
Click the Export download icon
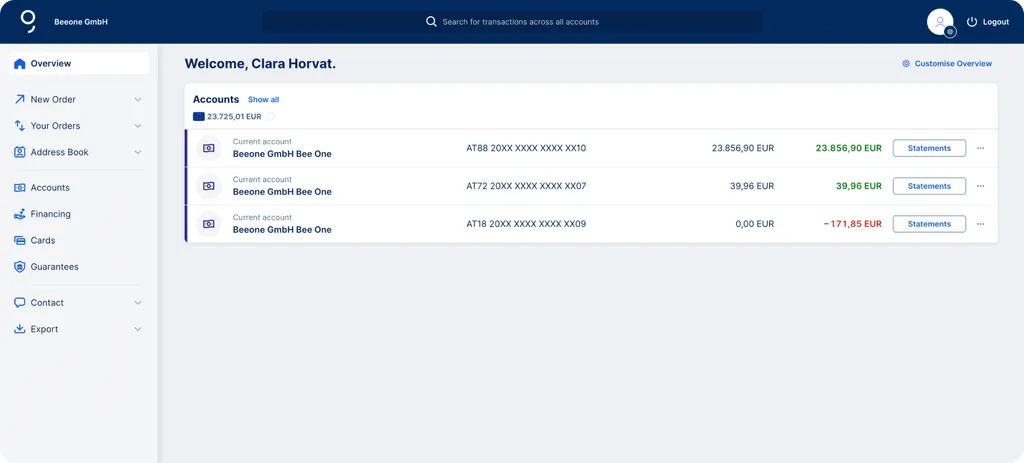pyautogui.click(x=20, y=329)
